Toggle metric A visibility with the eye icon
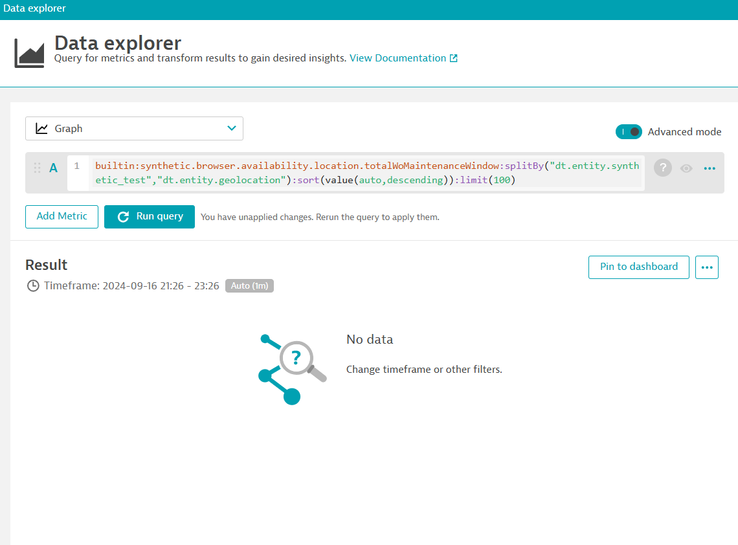Image resolution: width=738 pixels, height=545 pixels. [686, 169]
